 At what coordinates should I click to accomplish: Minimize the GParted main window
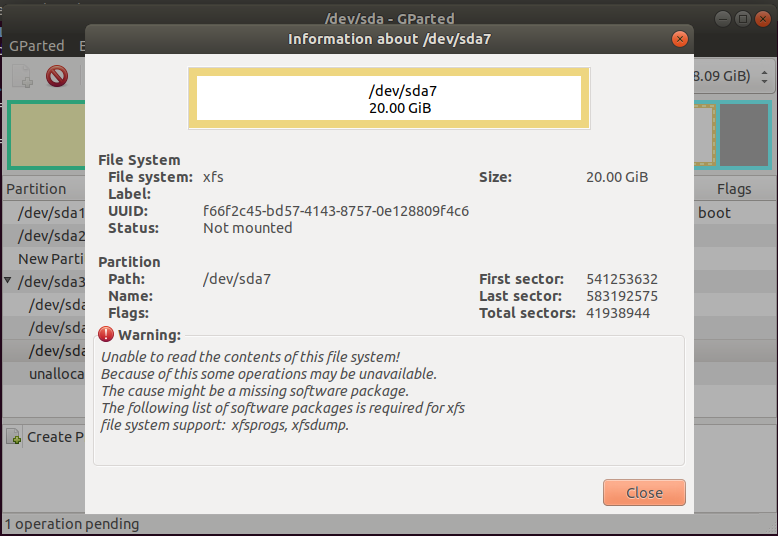pos(723,18)
